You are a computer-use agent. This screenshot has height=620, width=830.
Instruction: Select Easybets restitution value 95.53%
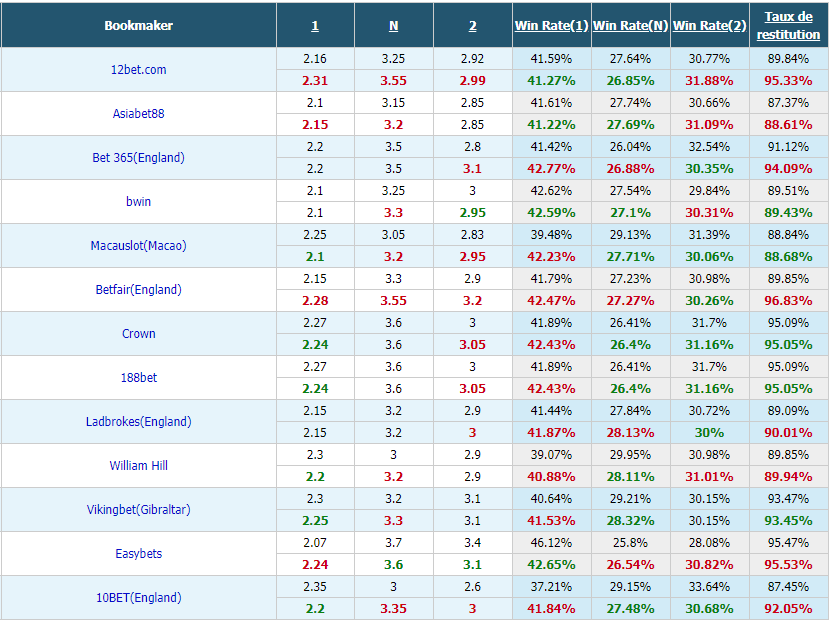pyautogui.click(x=788, y=564)
